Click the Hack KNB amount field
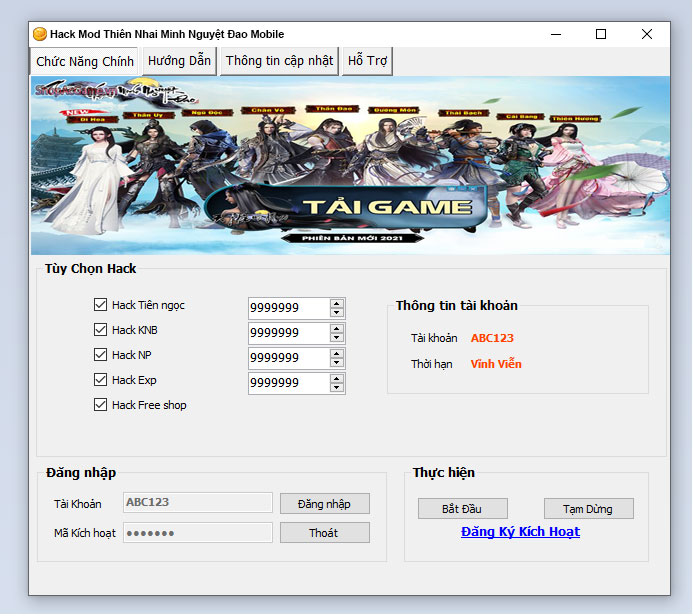Viewport: 693px width, 616px height. point(289,333)
